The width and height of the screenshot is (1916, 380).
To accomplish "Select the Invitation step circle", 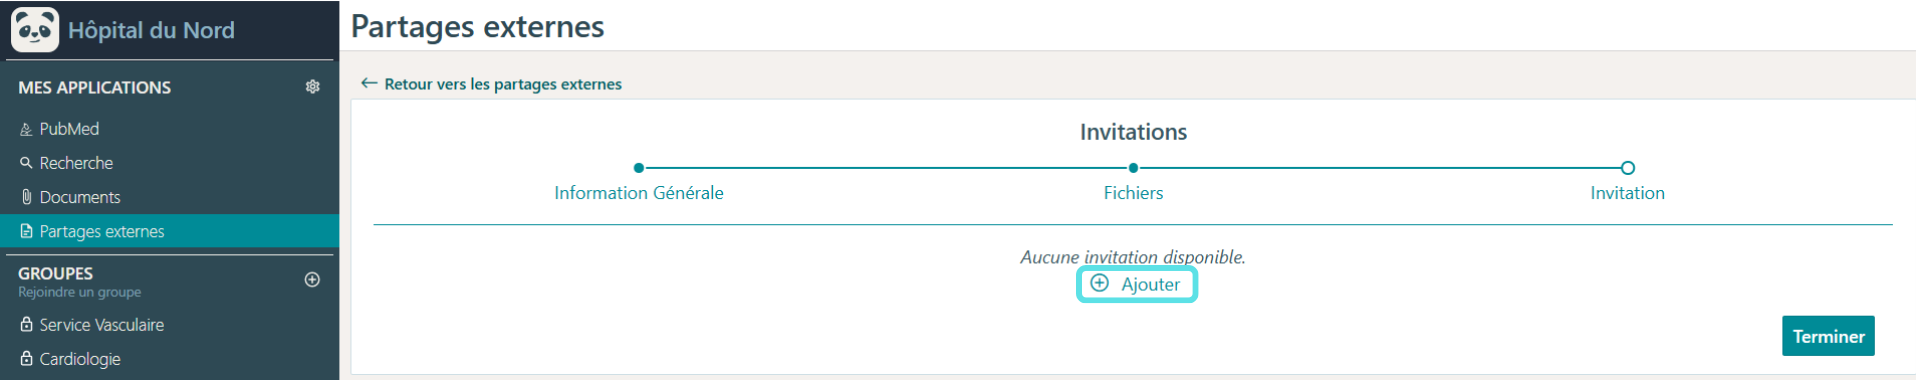I will (1628, 168).
